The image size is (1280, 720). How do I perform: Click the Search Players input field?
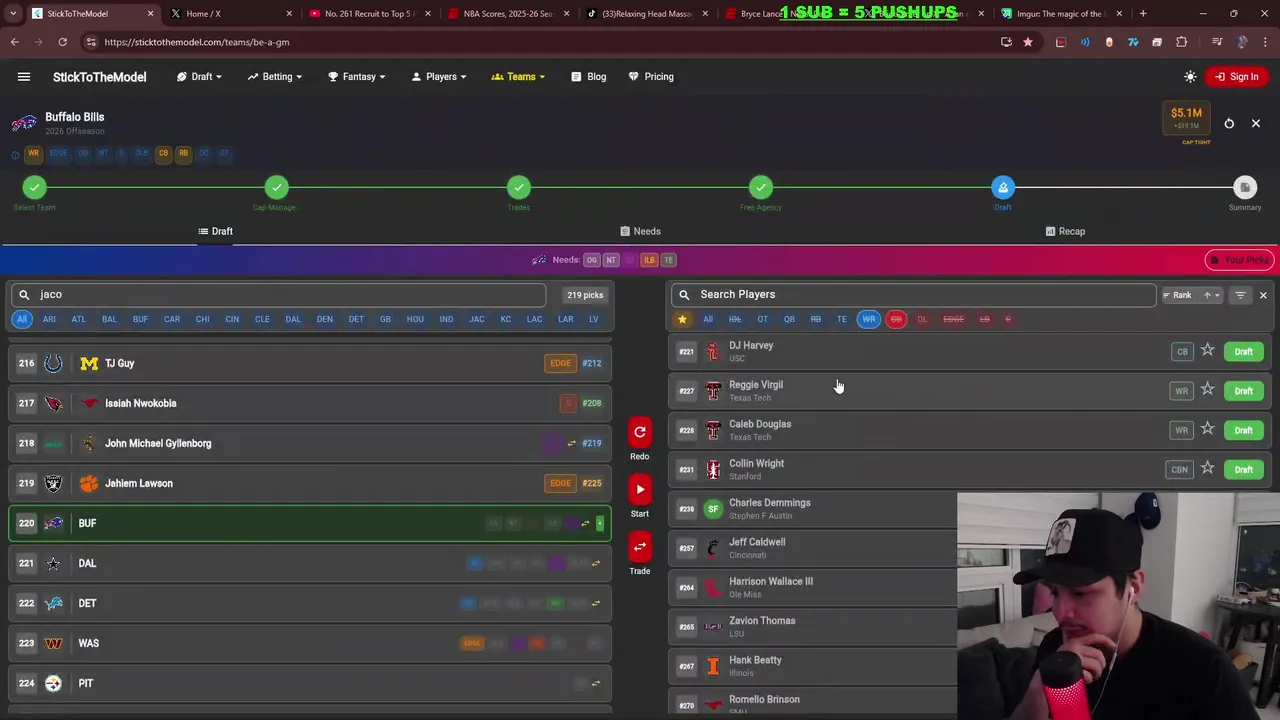click(x=914, y=295)
